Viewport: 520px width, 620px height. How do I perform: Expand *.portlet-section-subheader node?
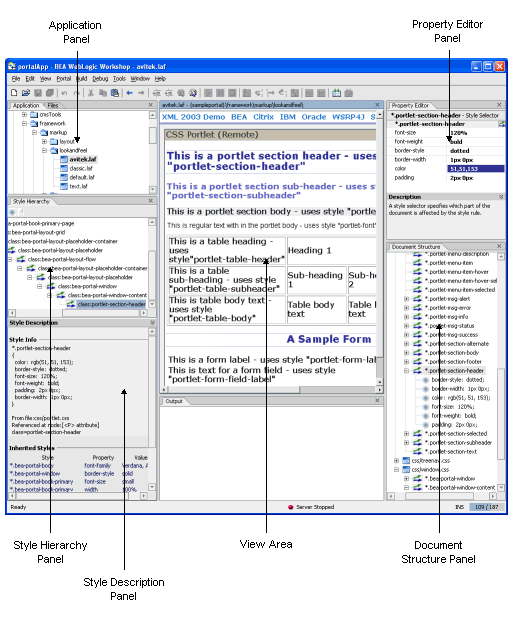407,443
